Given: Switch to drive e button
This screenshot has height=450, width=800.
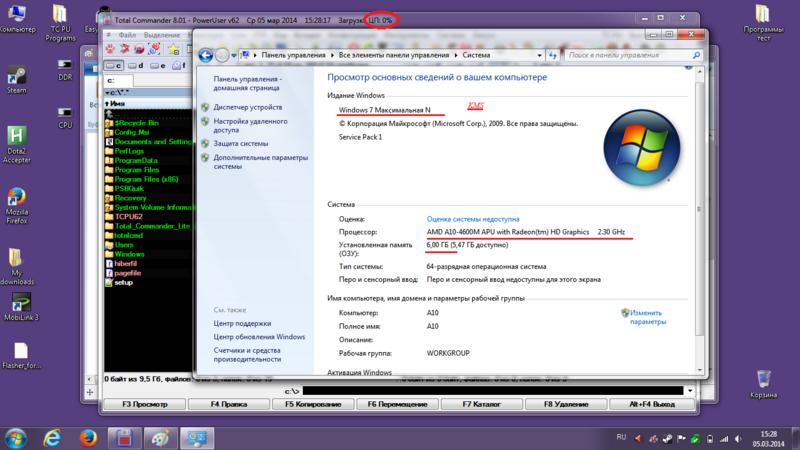Looking at the screenshot, I should (x=158, y=66).
